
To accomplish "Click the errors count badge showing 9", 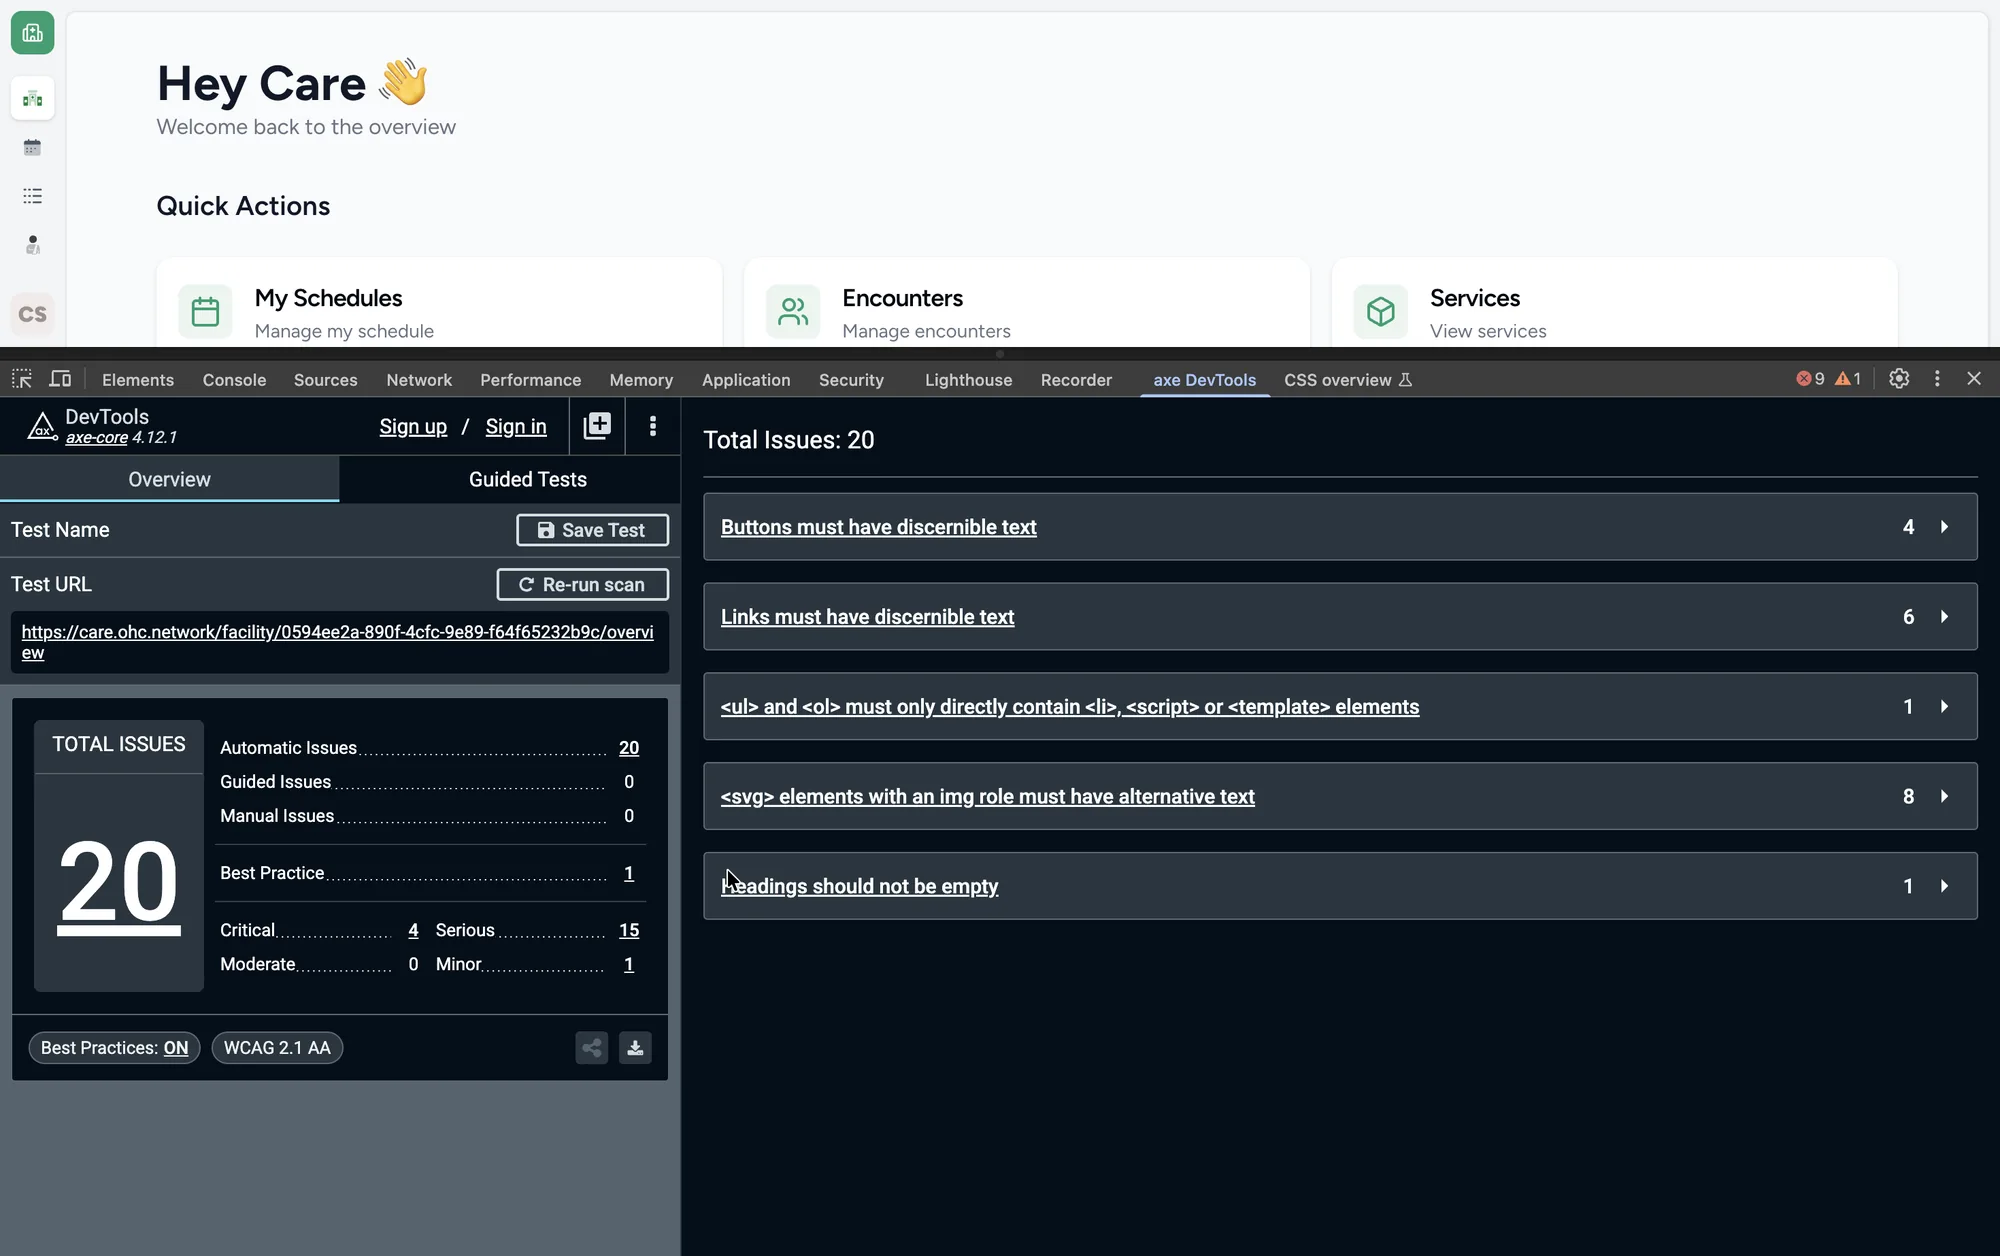I will pyautogui.click(x=1811, y=379).
